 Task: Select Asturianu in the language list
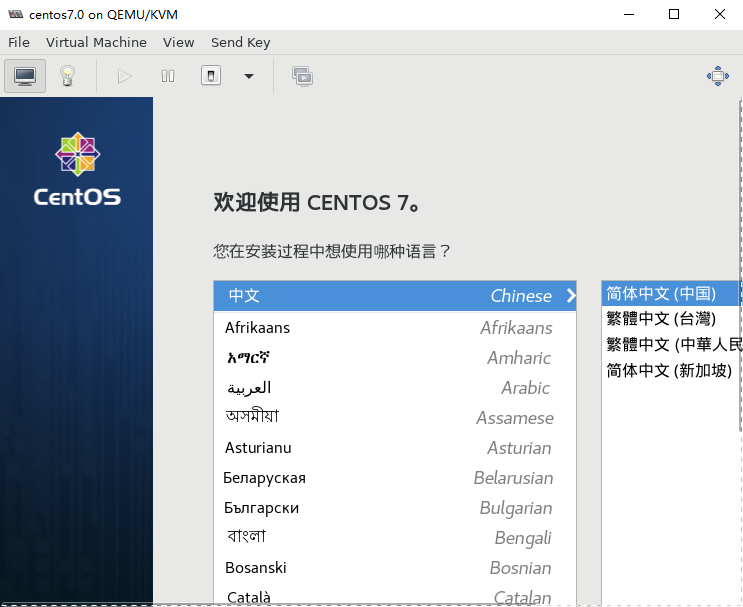(395, 448)
